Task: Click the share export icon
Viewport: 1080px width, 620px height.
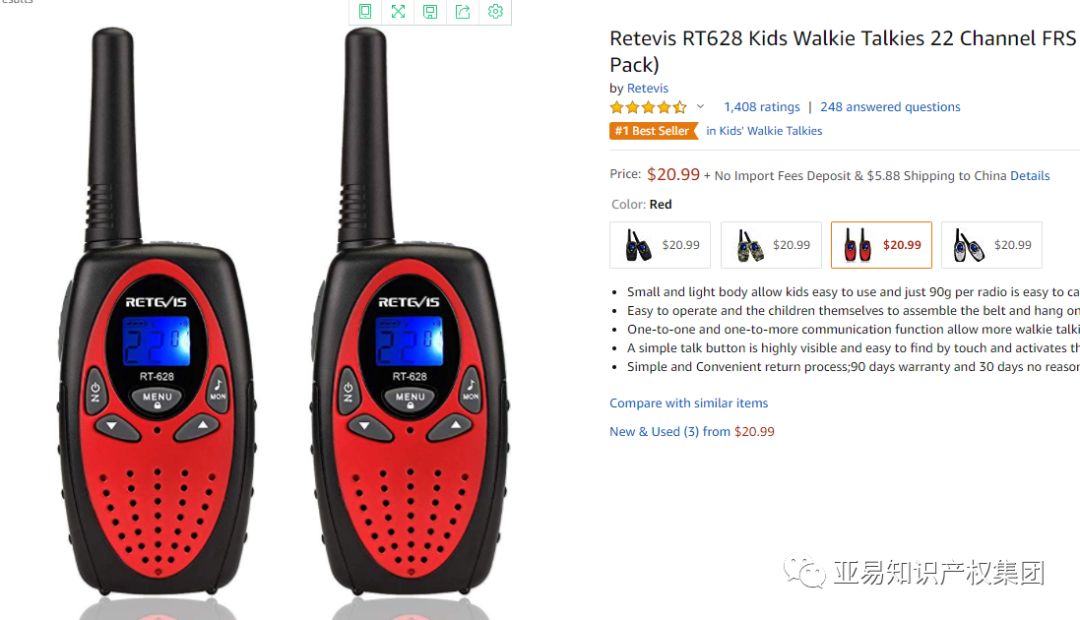Action: pos(463,11)
